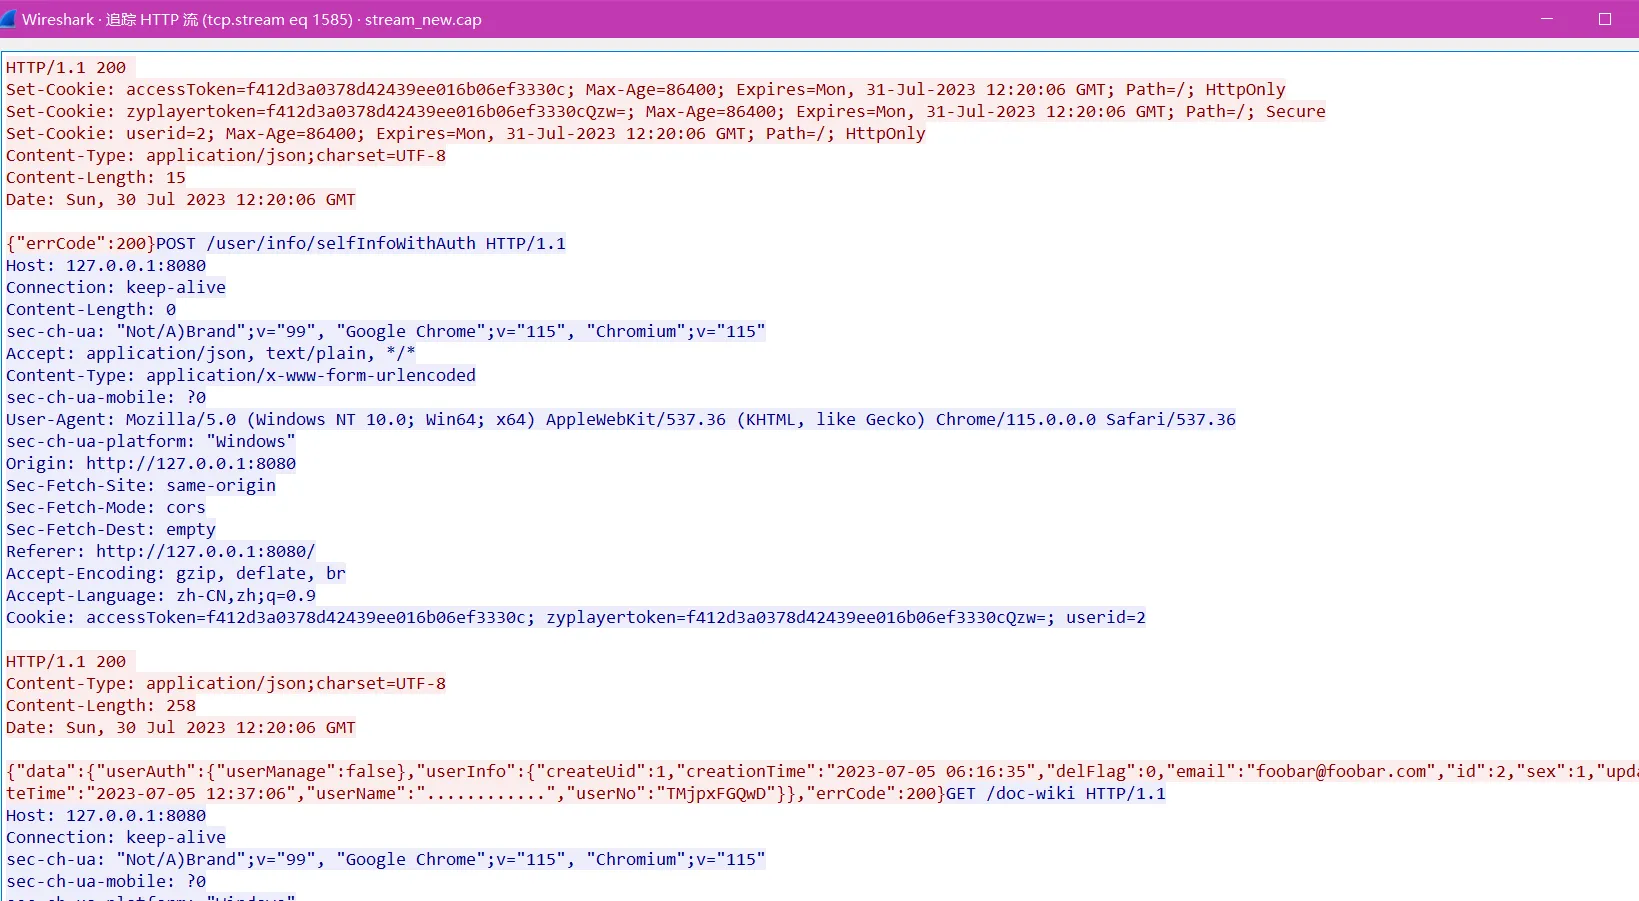
Task: Click the window title bar text
Action: tap(251, 20)
